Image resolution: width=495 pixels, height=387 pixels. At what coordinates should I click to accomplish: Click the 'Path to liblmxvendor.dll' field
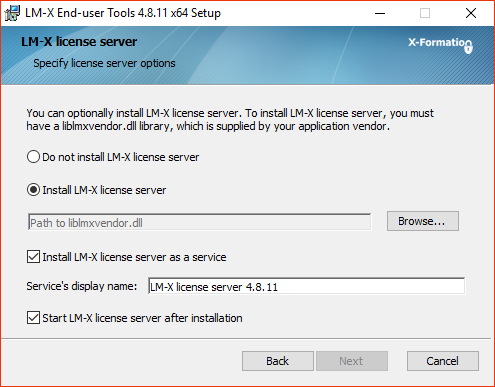point(199,222)
